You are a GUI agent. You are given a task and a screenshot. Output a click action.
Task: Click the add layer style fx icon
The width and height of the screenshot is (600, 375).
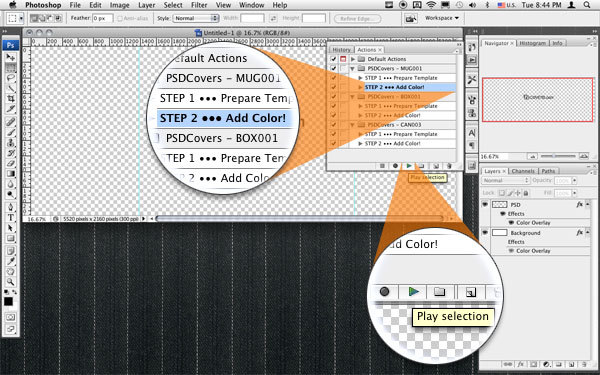tap(520, 365)
